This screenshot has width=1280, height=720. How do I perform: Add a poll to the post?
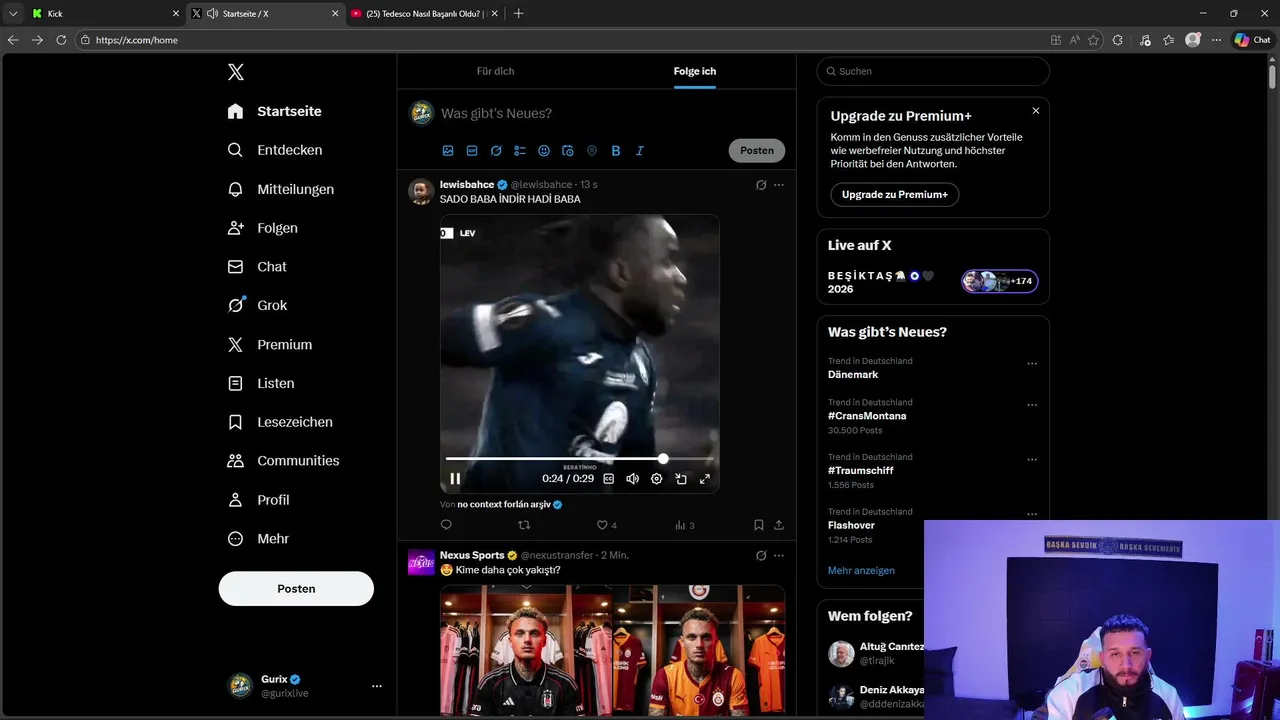point(520,151)
